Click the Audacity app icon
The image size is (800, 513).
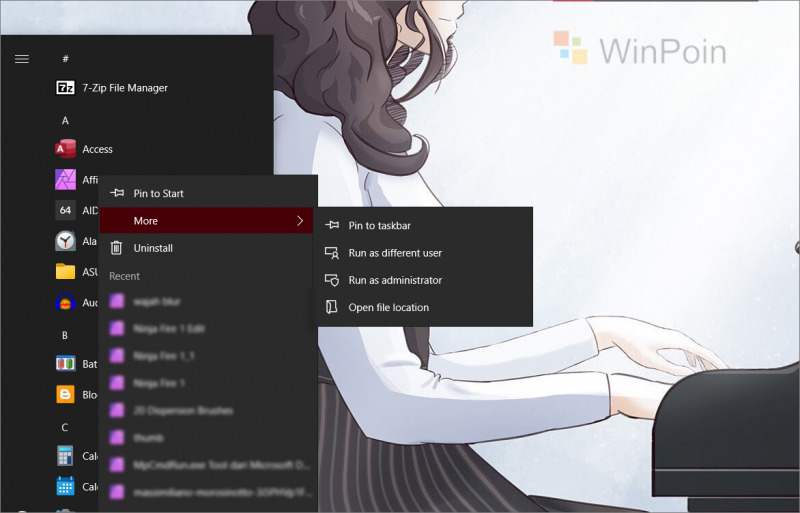(65, 302)
